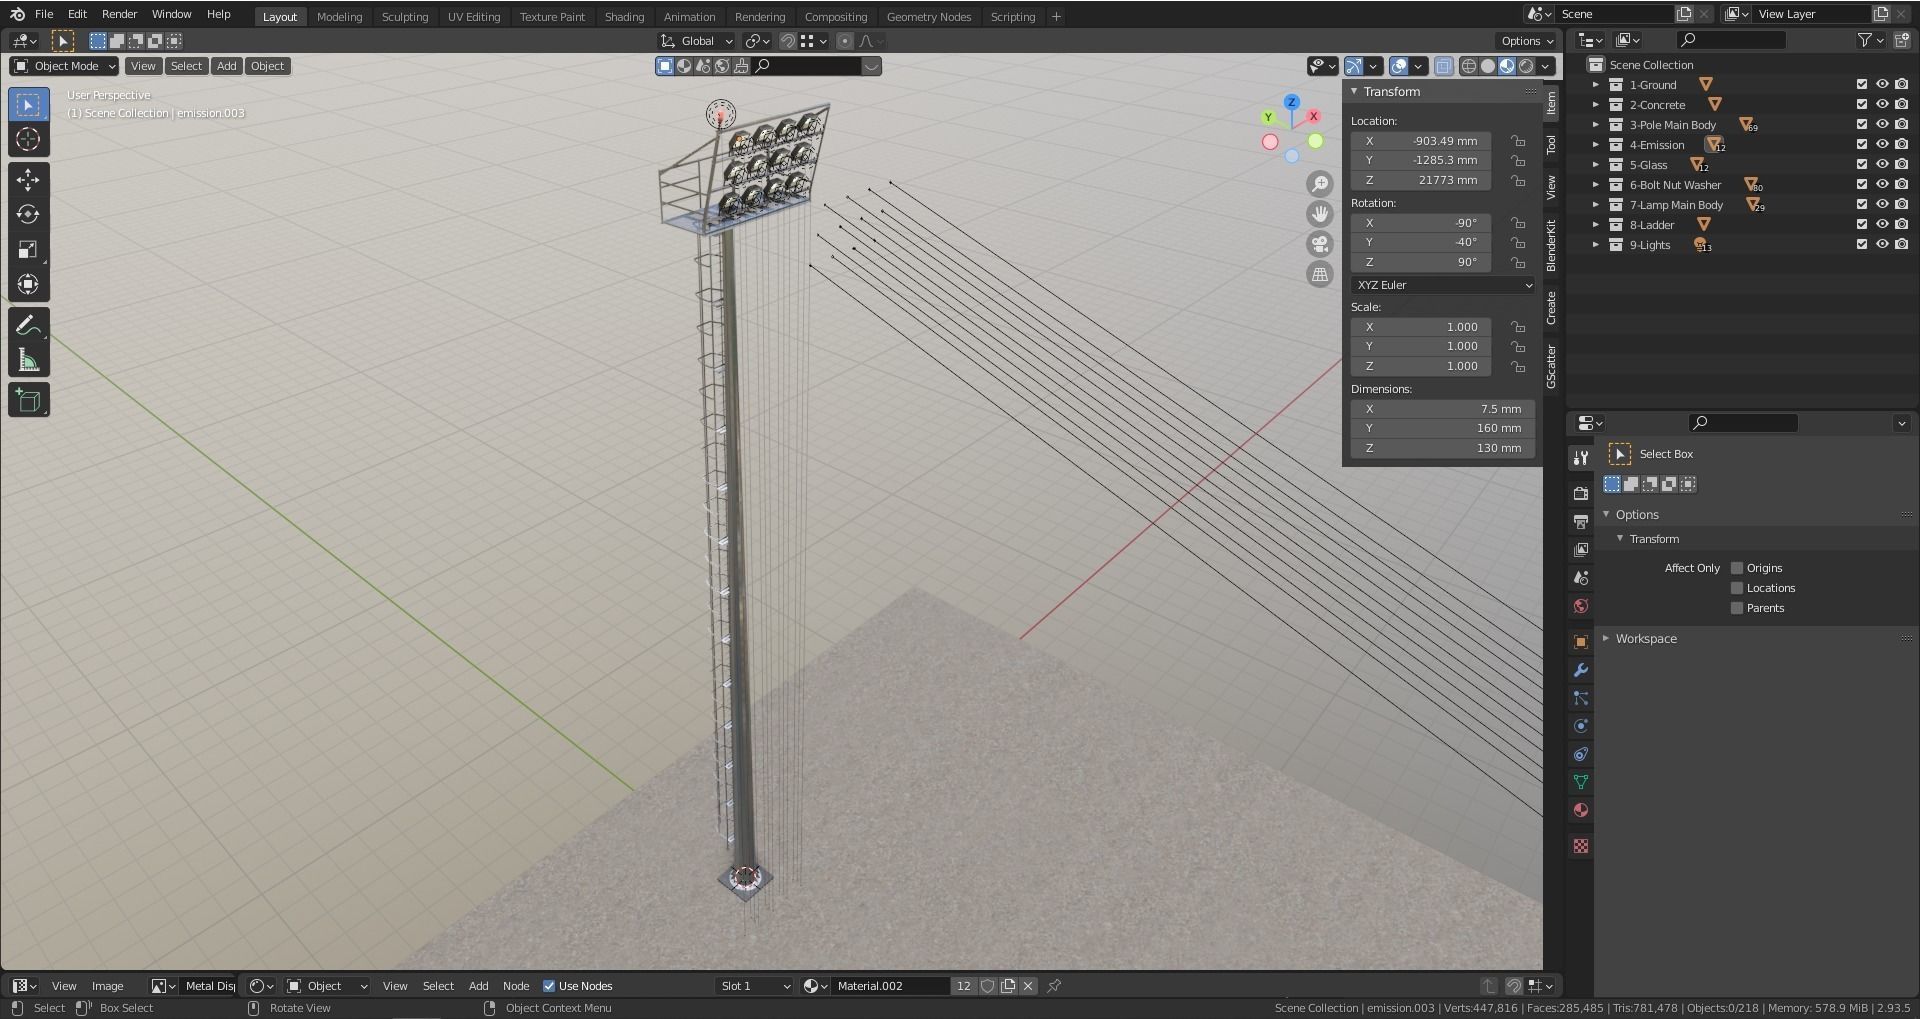Switch to the Shading workspace tab

pos(624,16)
